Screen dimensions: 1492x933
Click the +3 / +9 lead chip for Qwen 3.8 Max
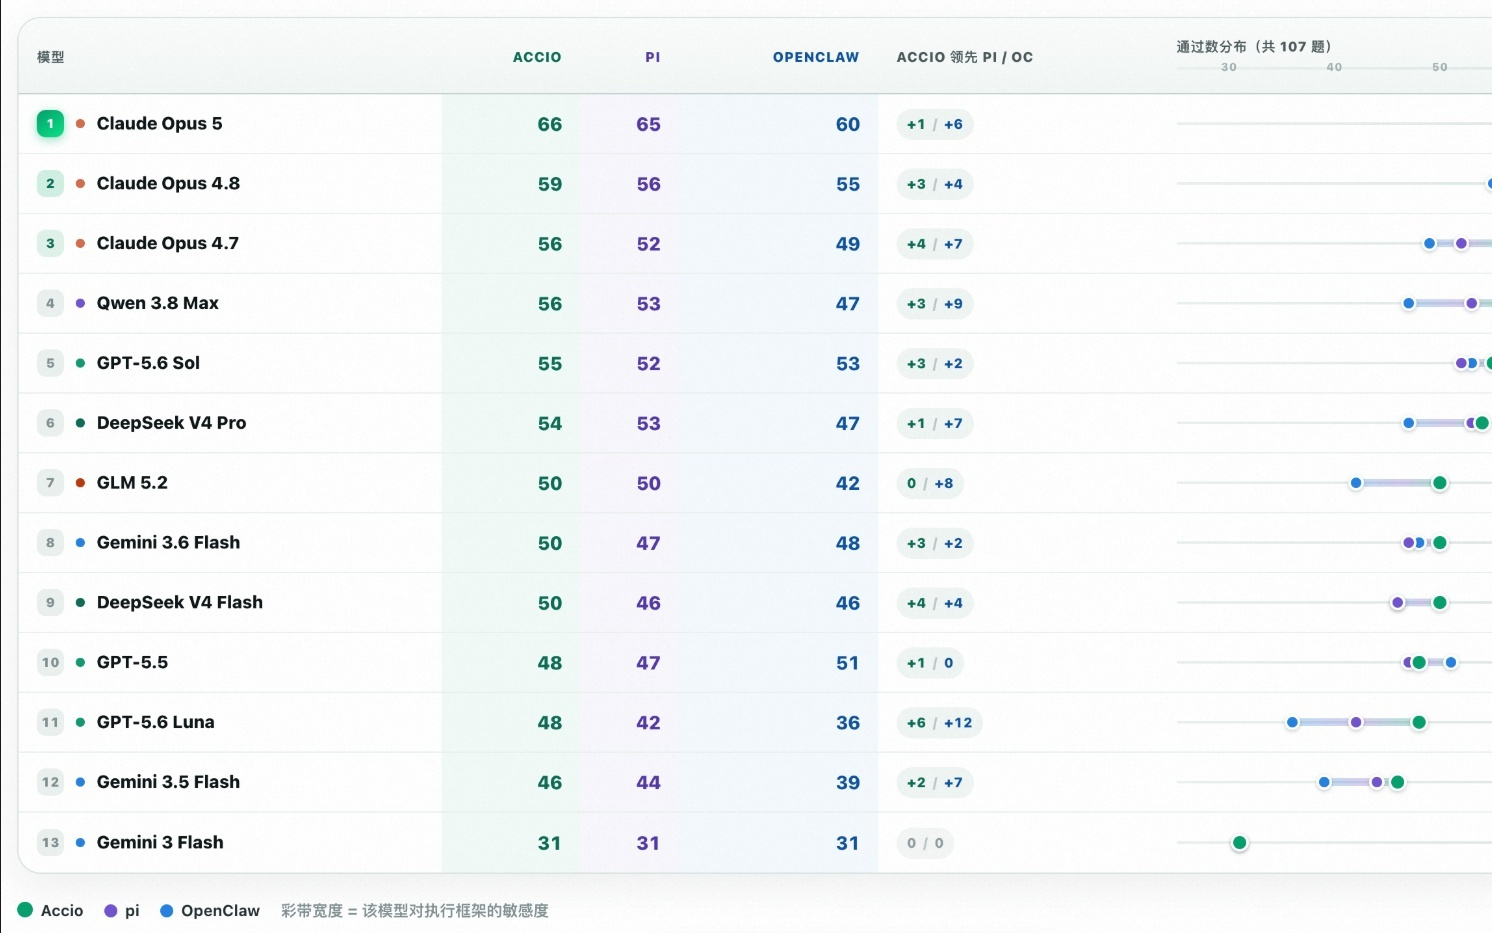click(935, 304)
